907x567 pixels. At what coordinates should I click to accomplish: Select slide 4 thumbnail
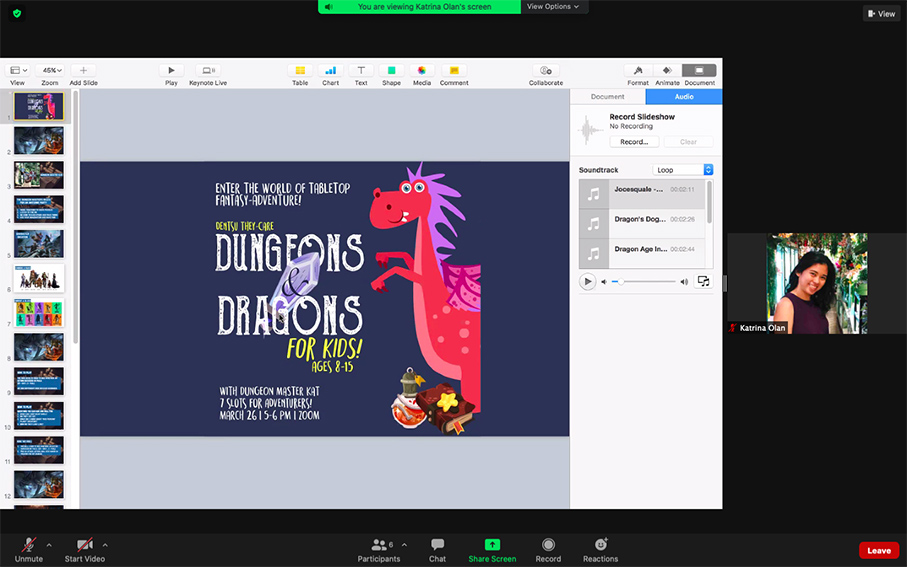coord(39,209)
